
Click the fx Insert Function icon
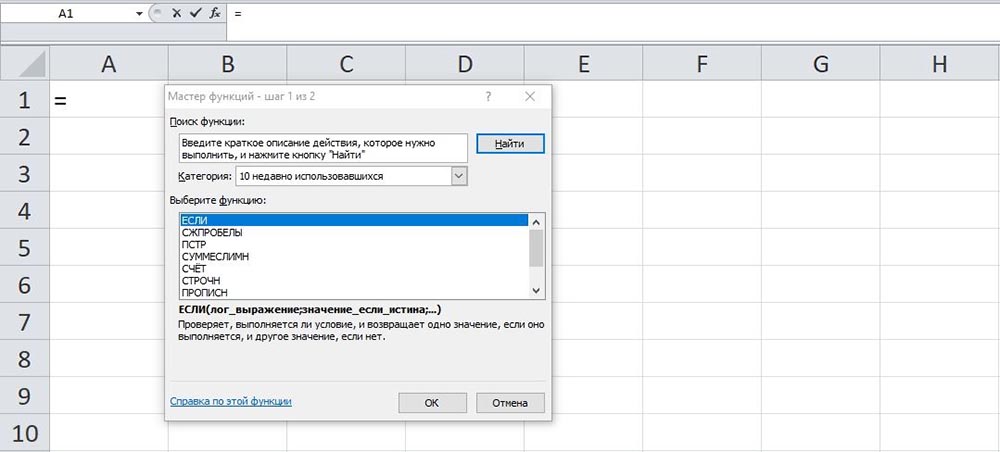pyautogui.click(x=215, y=14)
